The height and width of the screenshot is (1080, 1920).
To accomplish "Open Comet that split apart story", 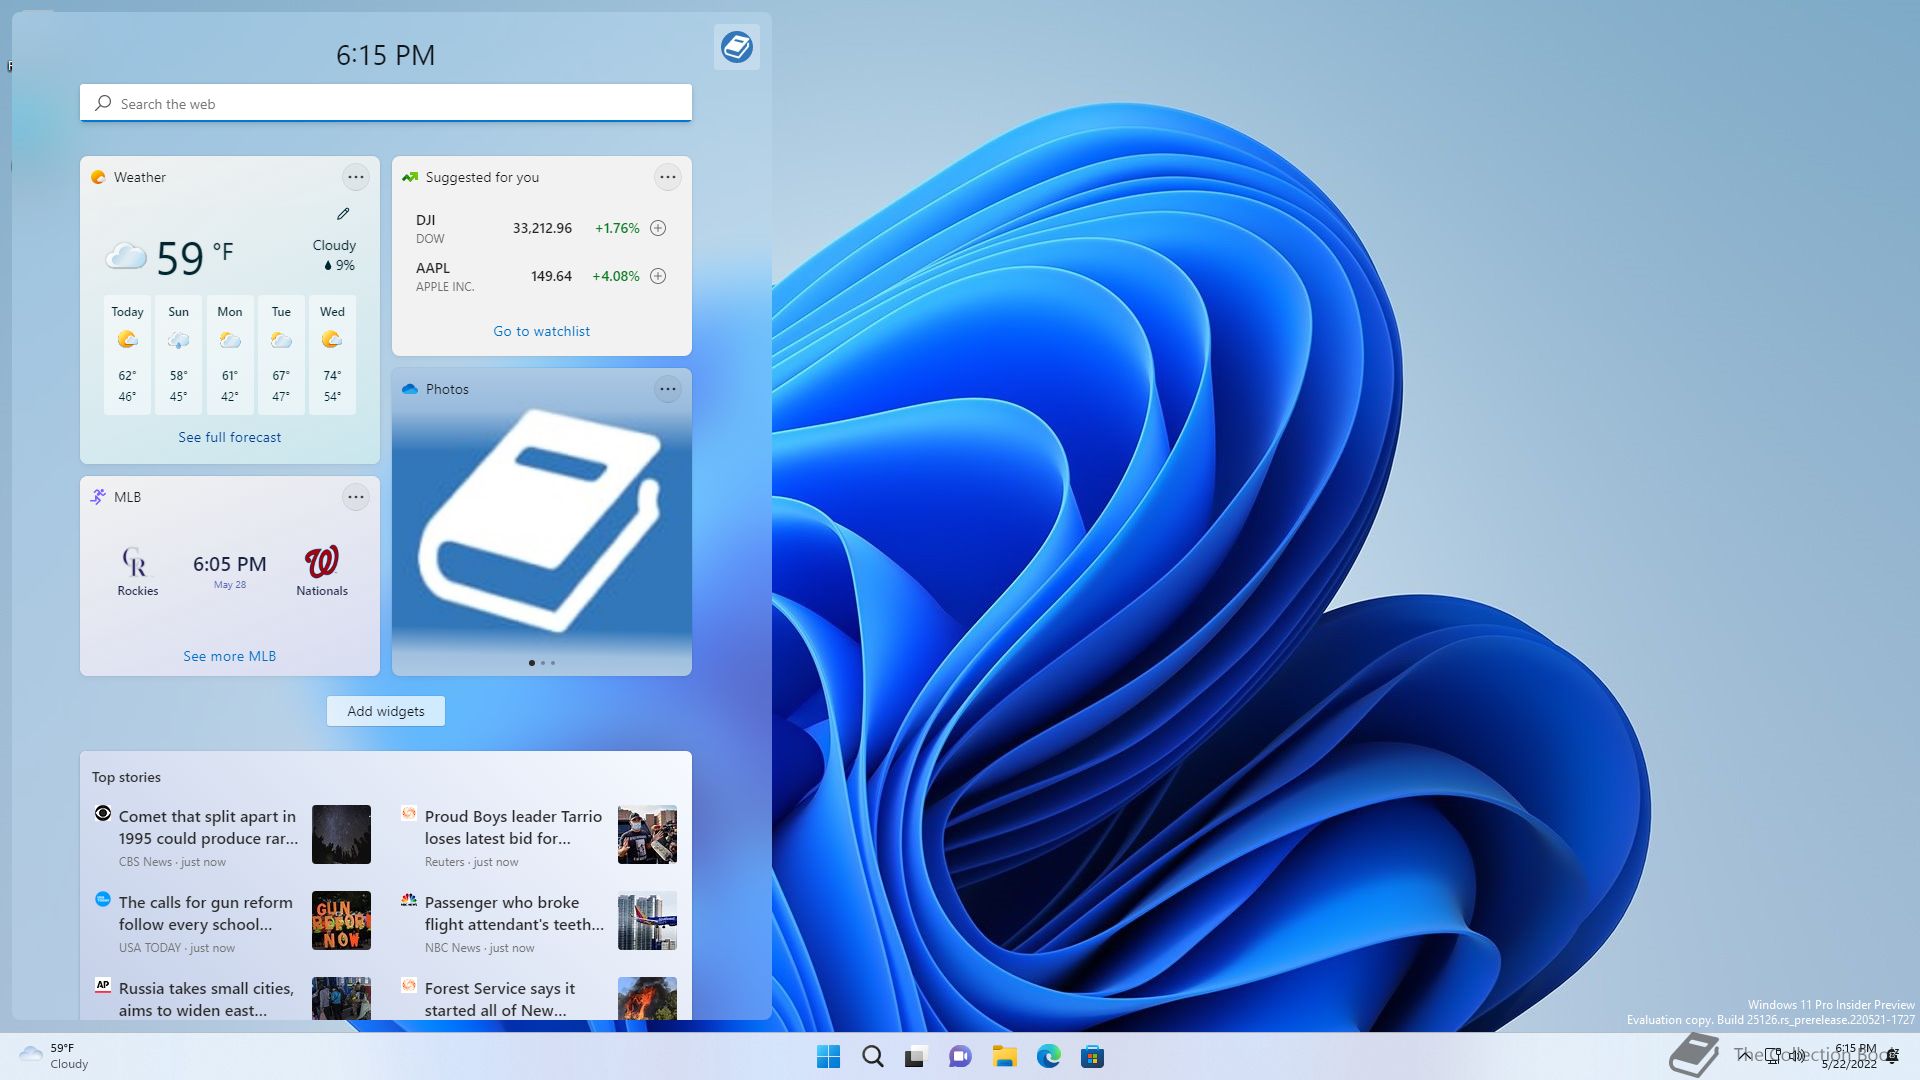I will pos(208,827).
